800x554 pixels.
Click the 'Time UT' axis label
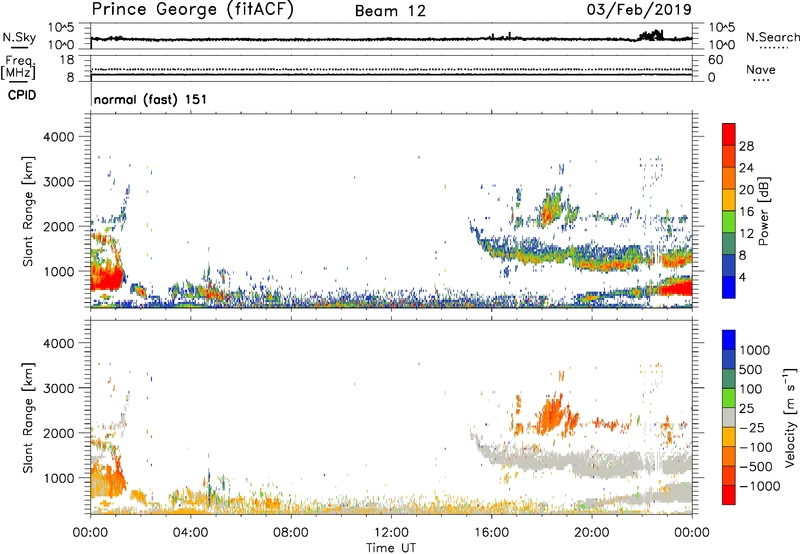391,548
